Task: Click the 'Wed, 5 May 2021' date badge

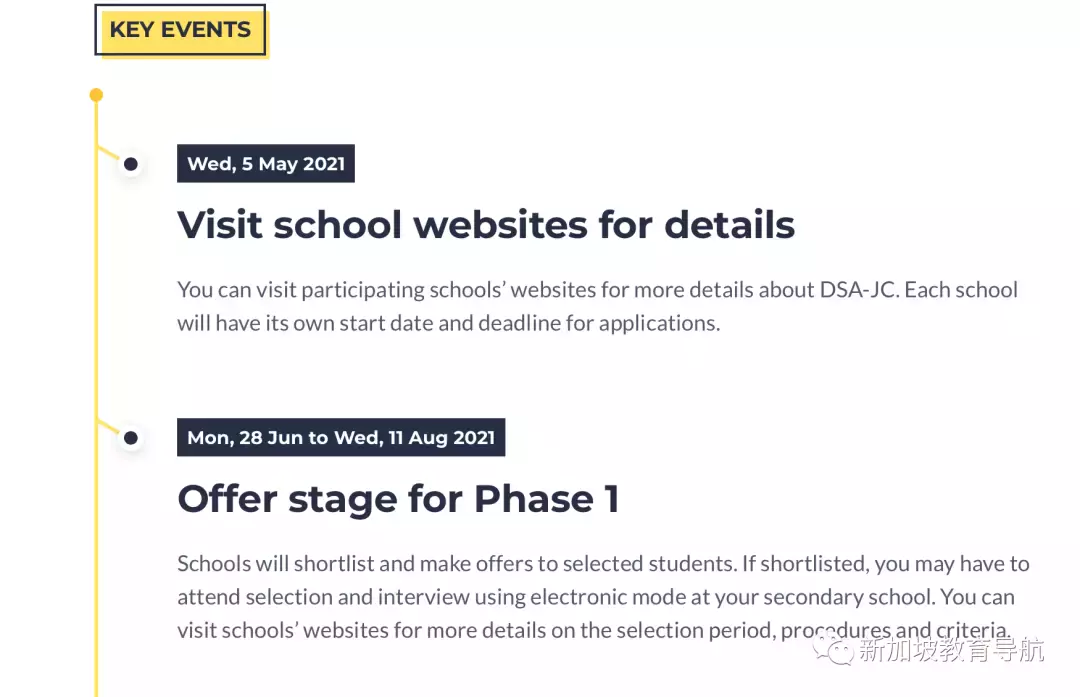Action: (x=266, y=164)
